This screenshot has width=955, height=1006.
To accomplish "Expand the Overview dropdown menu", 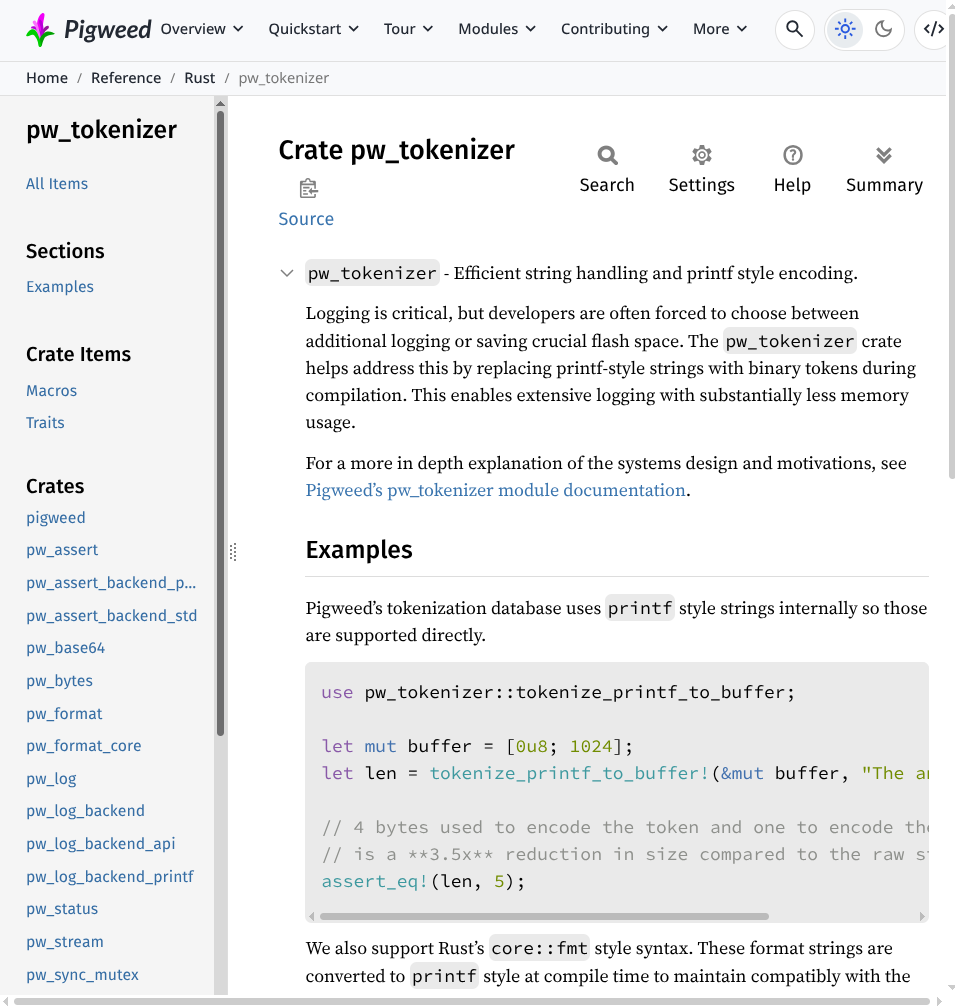I will pos(202,30).
